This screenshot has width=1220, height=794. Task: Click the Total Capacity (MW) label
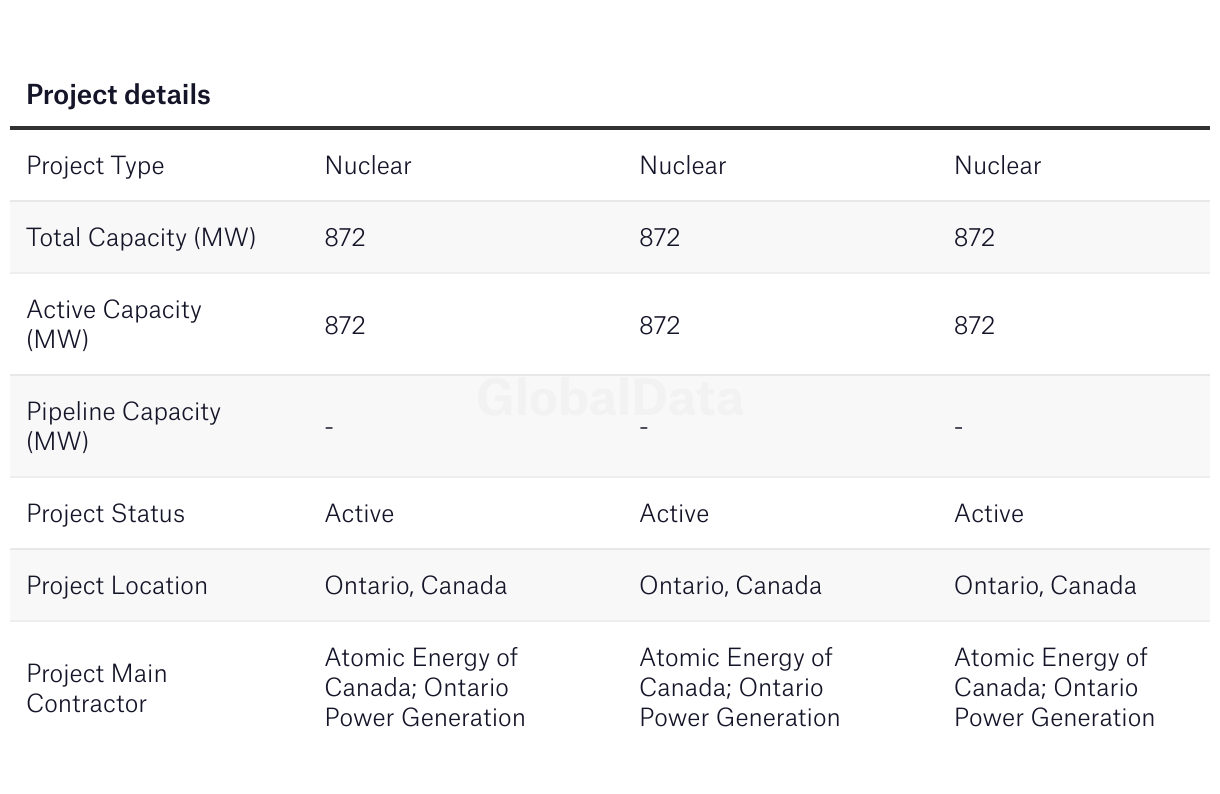pyautogui.click(x=141, y=238)
